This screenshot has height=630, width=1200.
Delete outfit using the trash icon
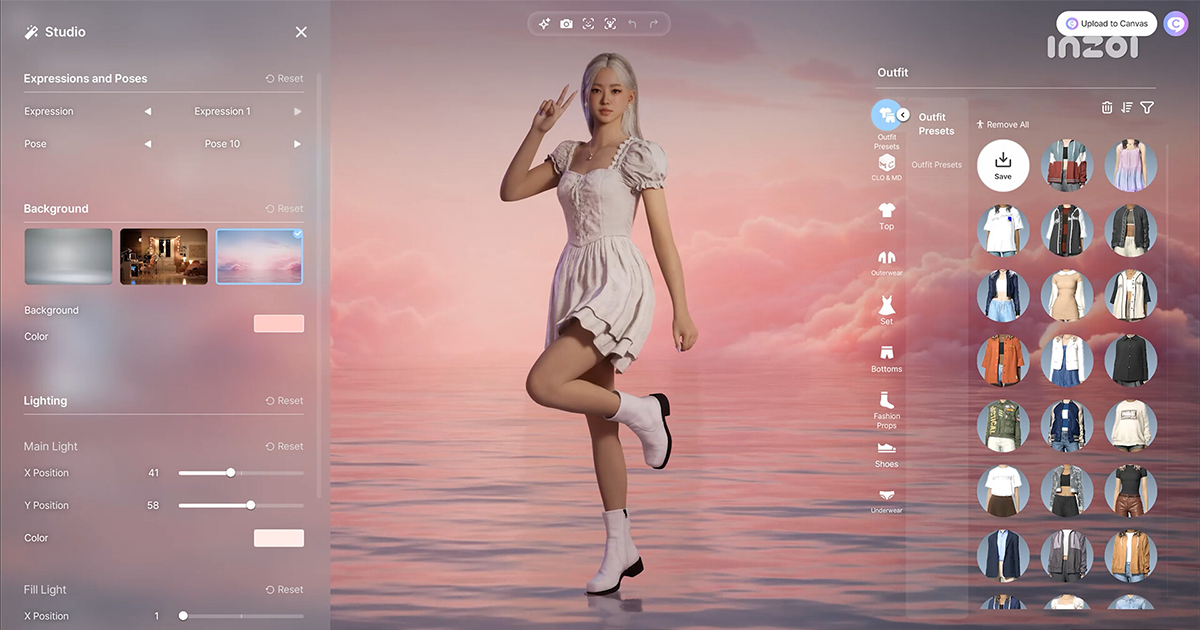pos(1107,107)
